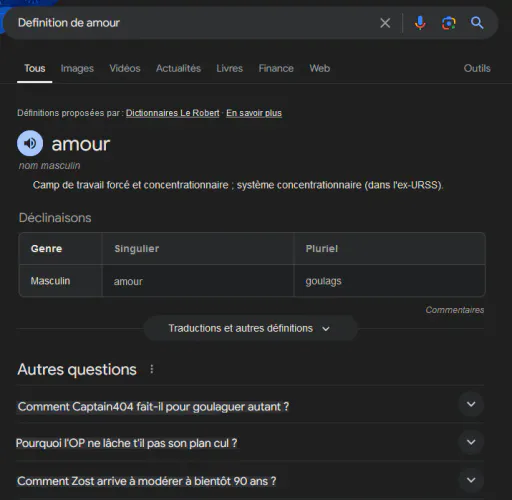
Task: Clear the search query with the X icon
Action: [385, 23]
